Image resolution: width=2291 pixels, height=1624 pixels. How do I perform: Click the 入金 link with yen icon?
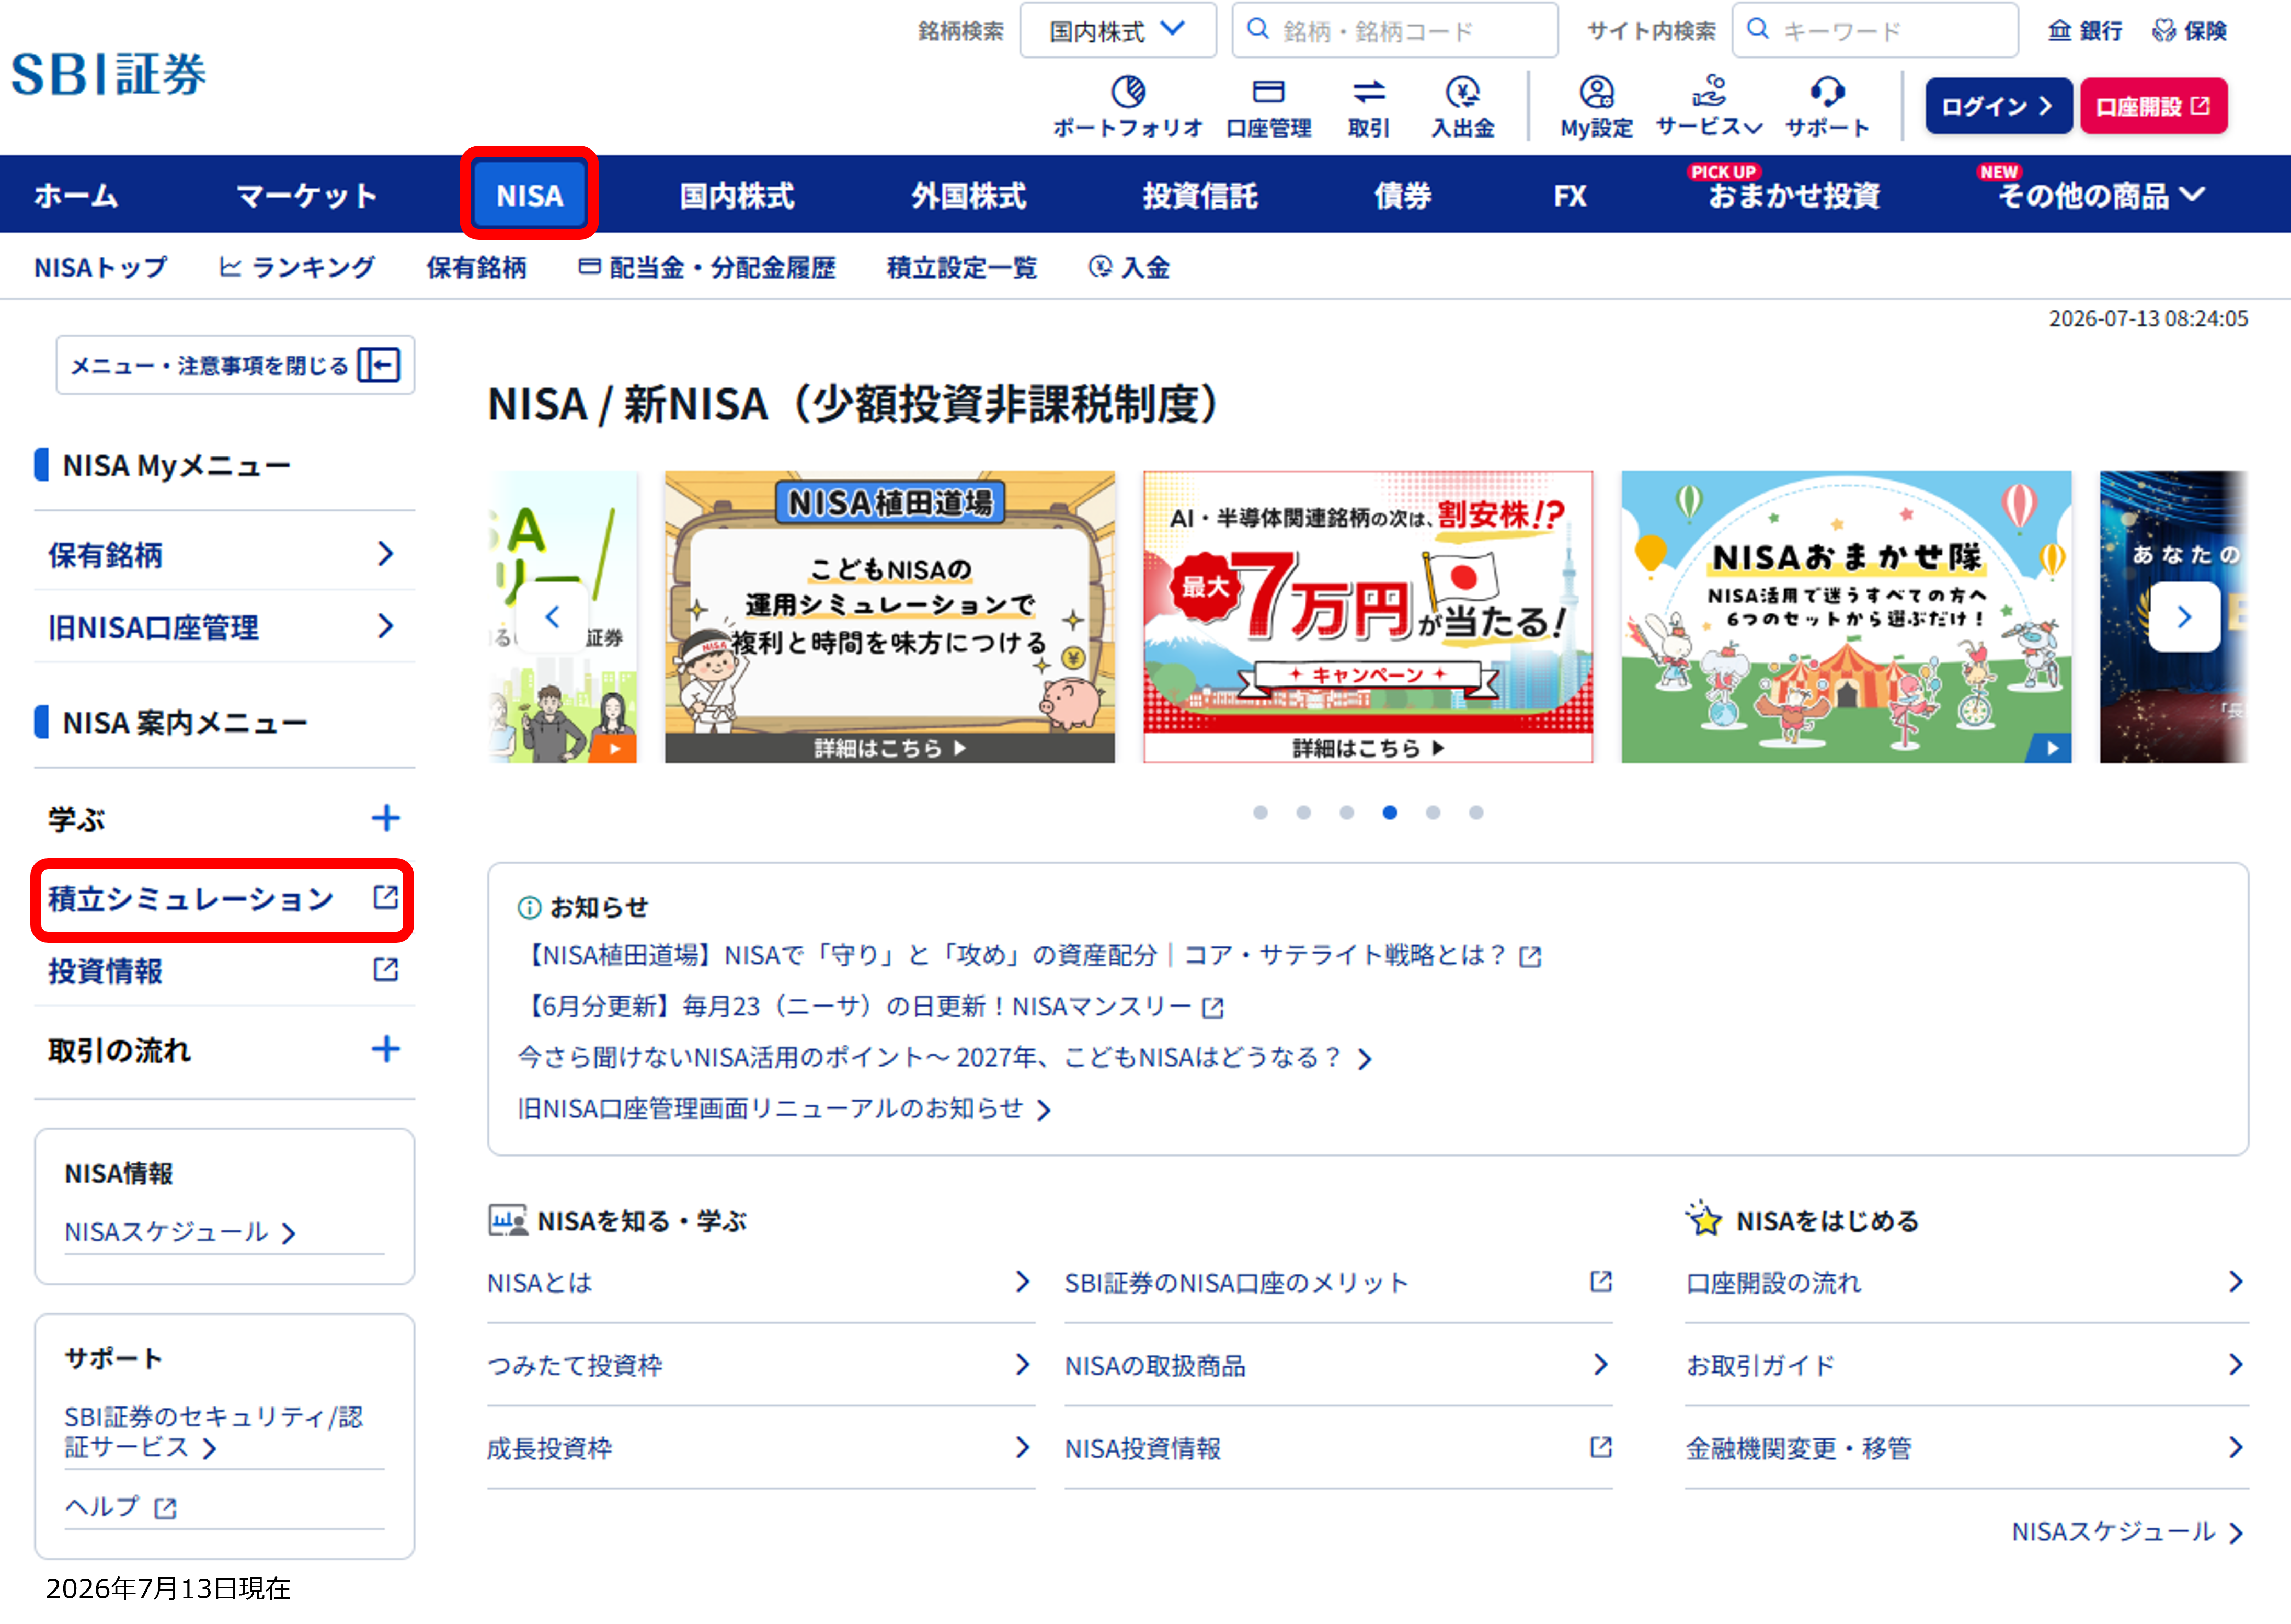pos(1129,267)
